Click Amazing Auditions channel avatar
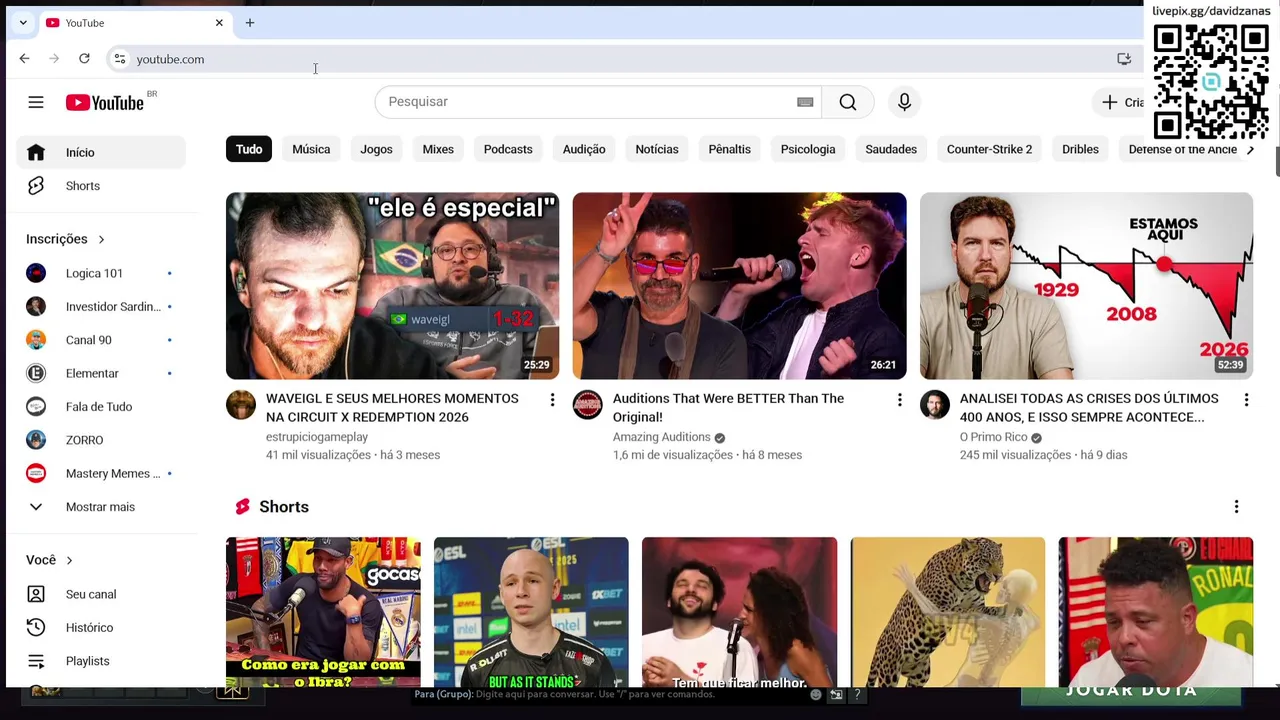The height and width of the screenshot is (720, 1280). pos(588,405)
